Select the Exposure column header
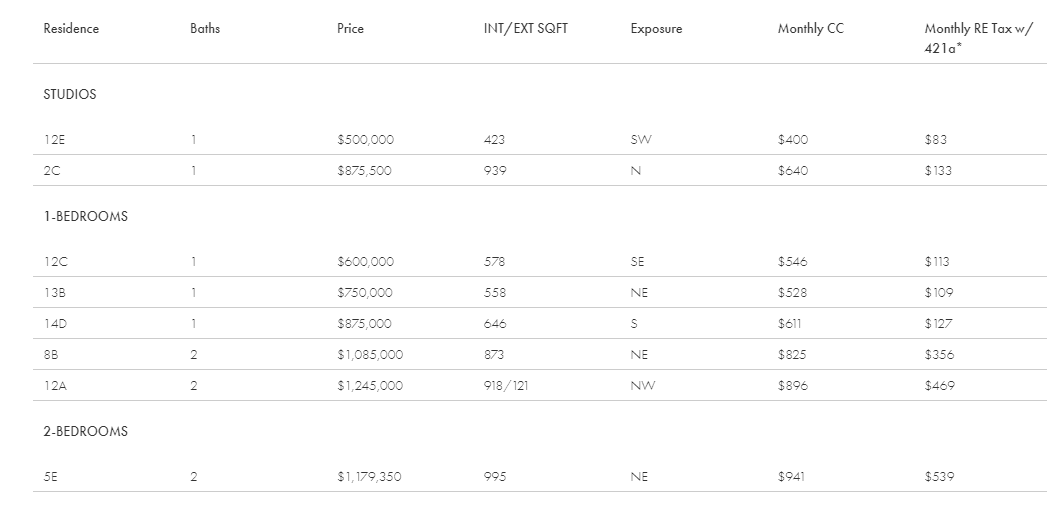The height and width of the screenshot is (507, 1047). click(656, 29)
